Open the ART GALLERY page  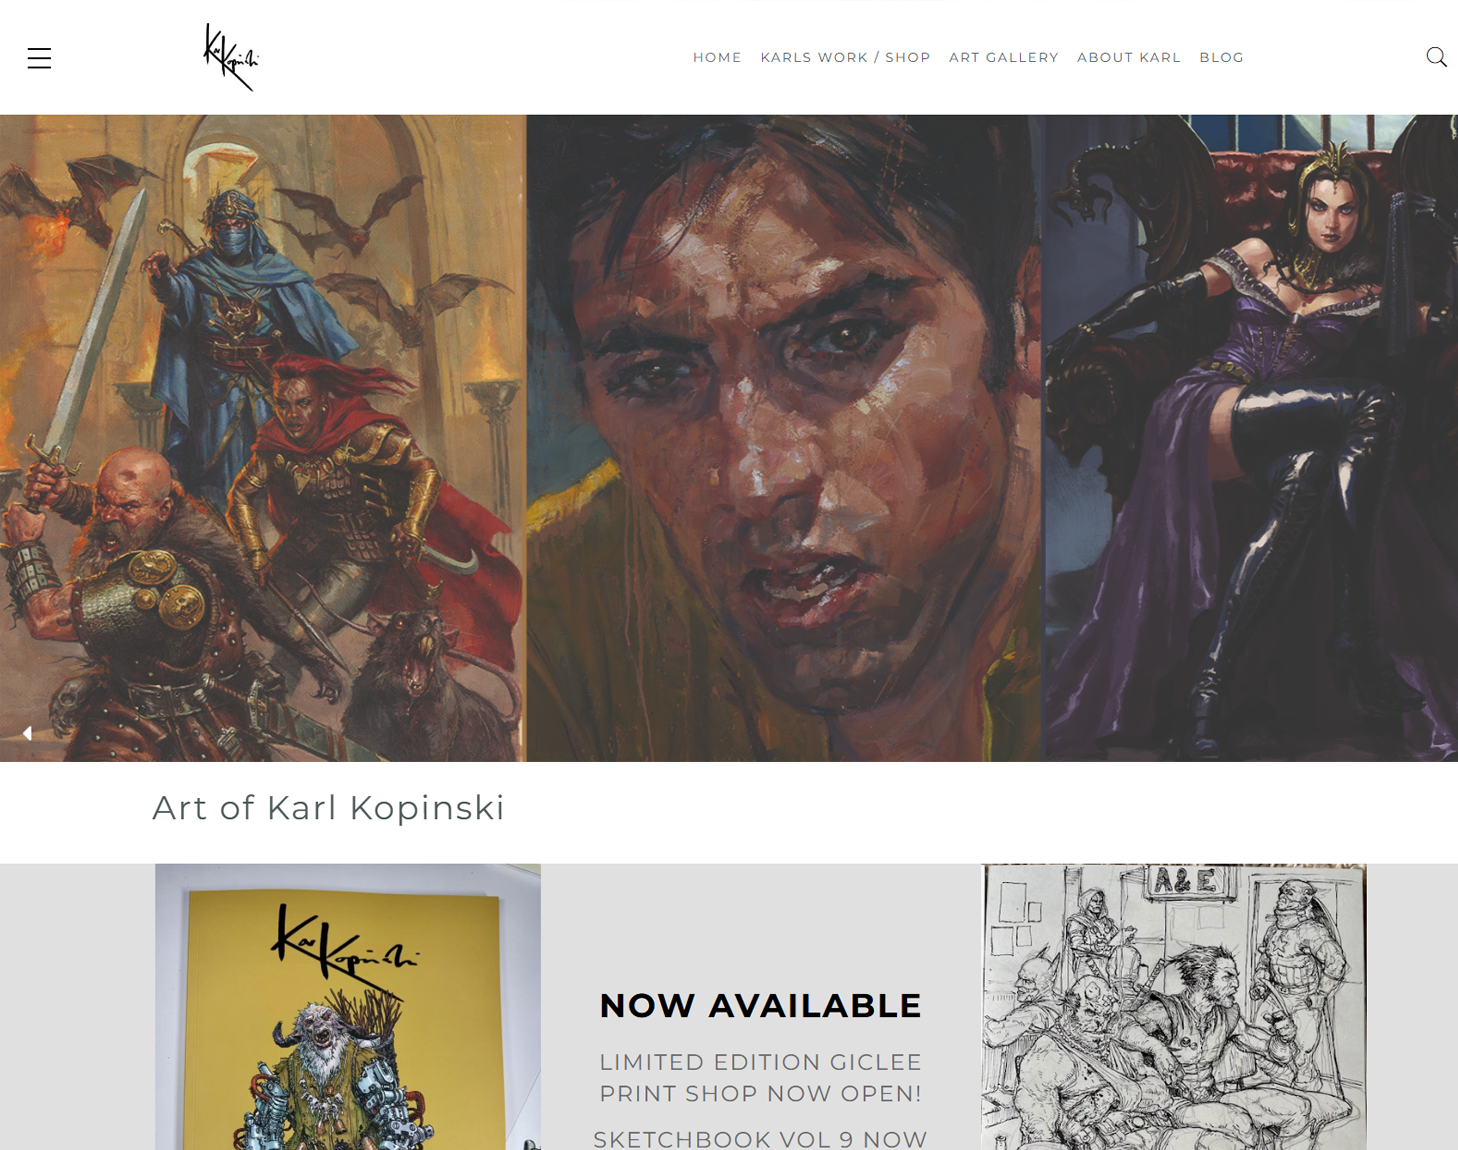point(1003,57)
